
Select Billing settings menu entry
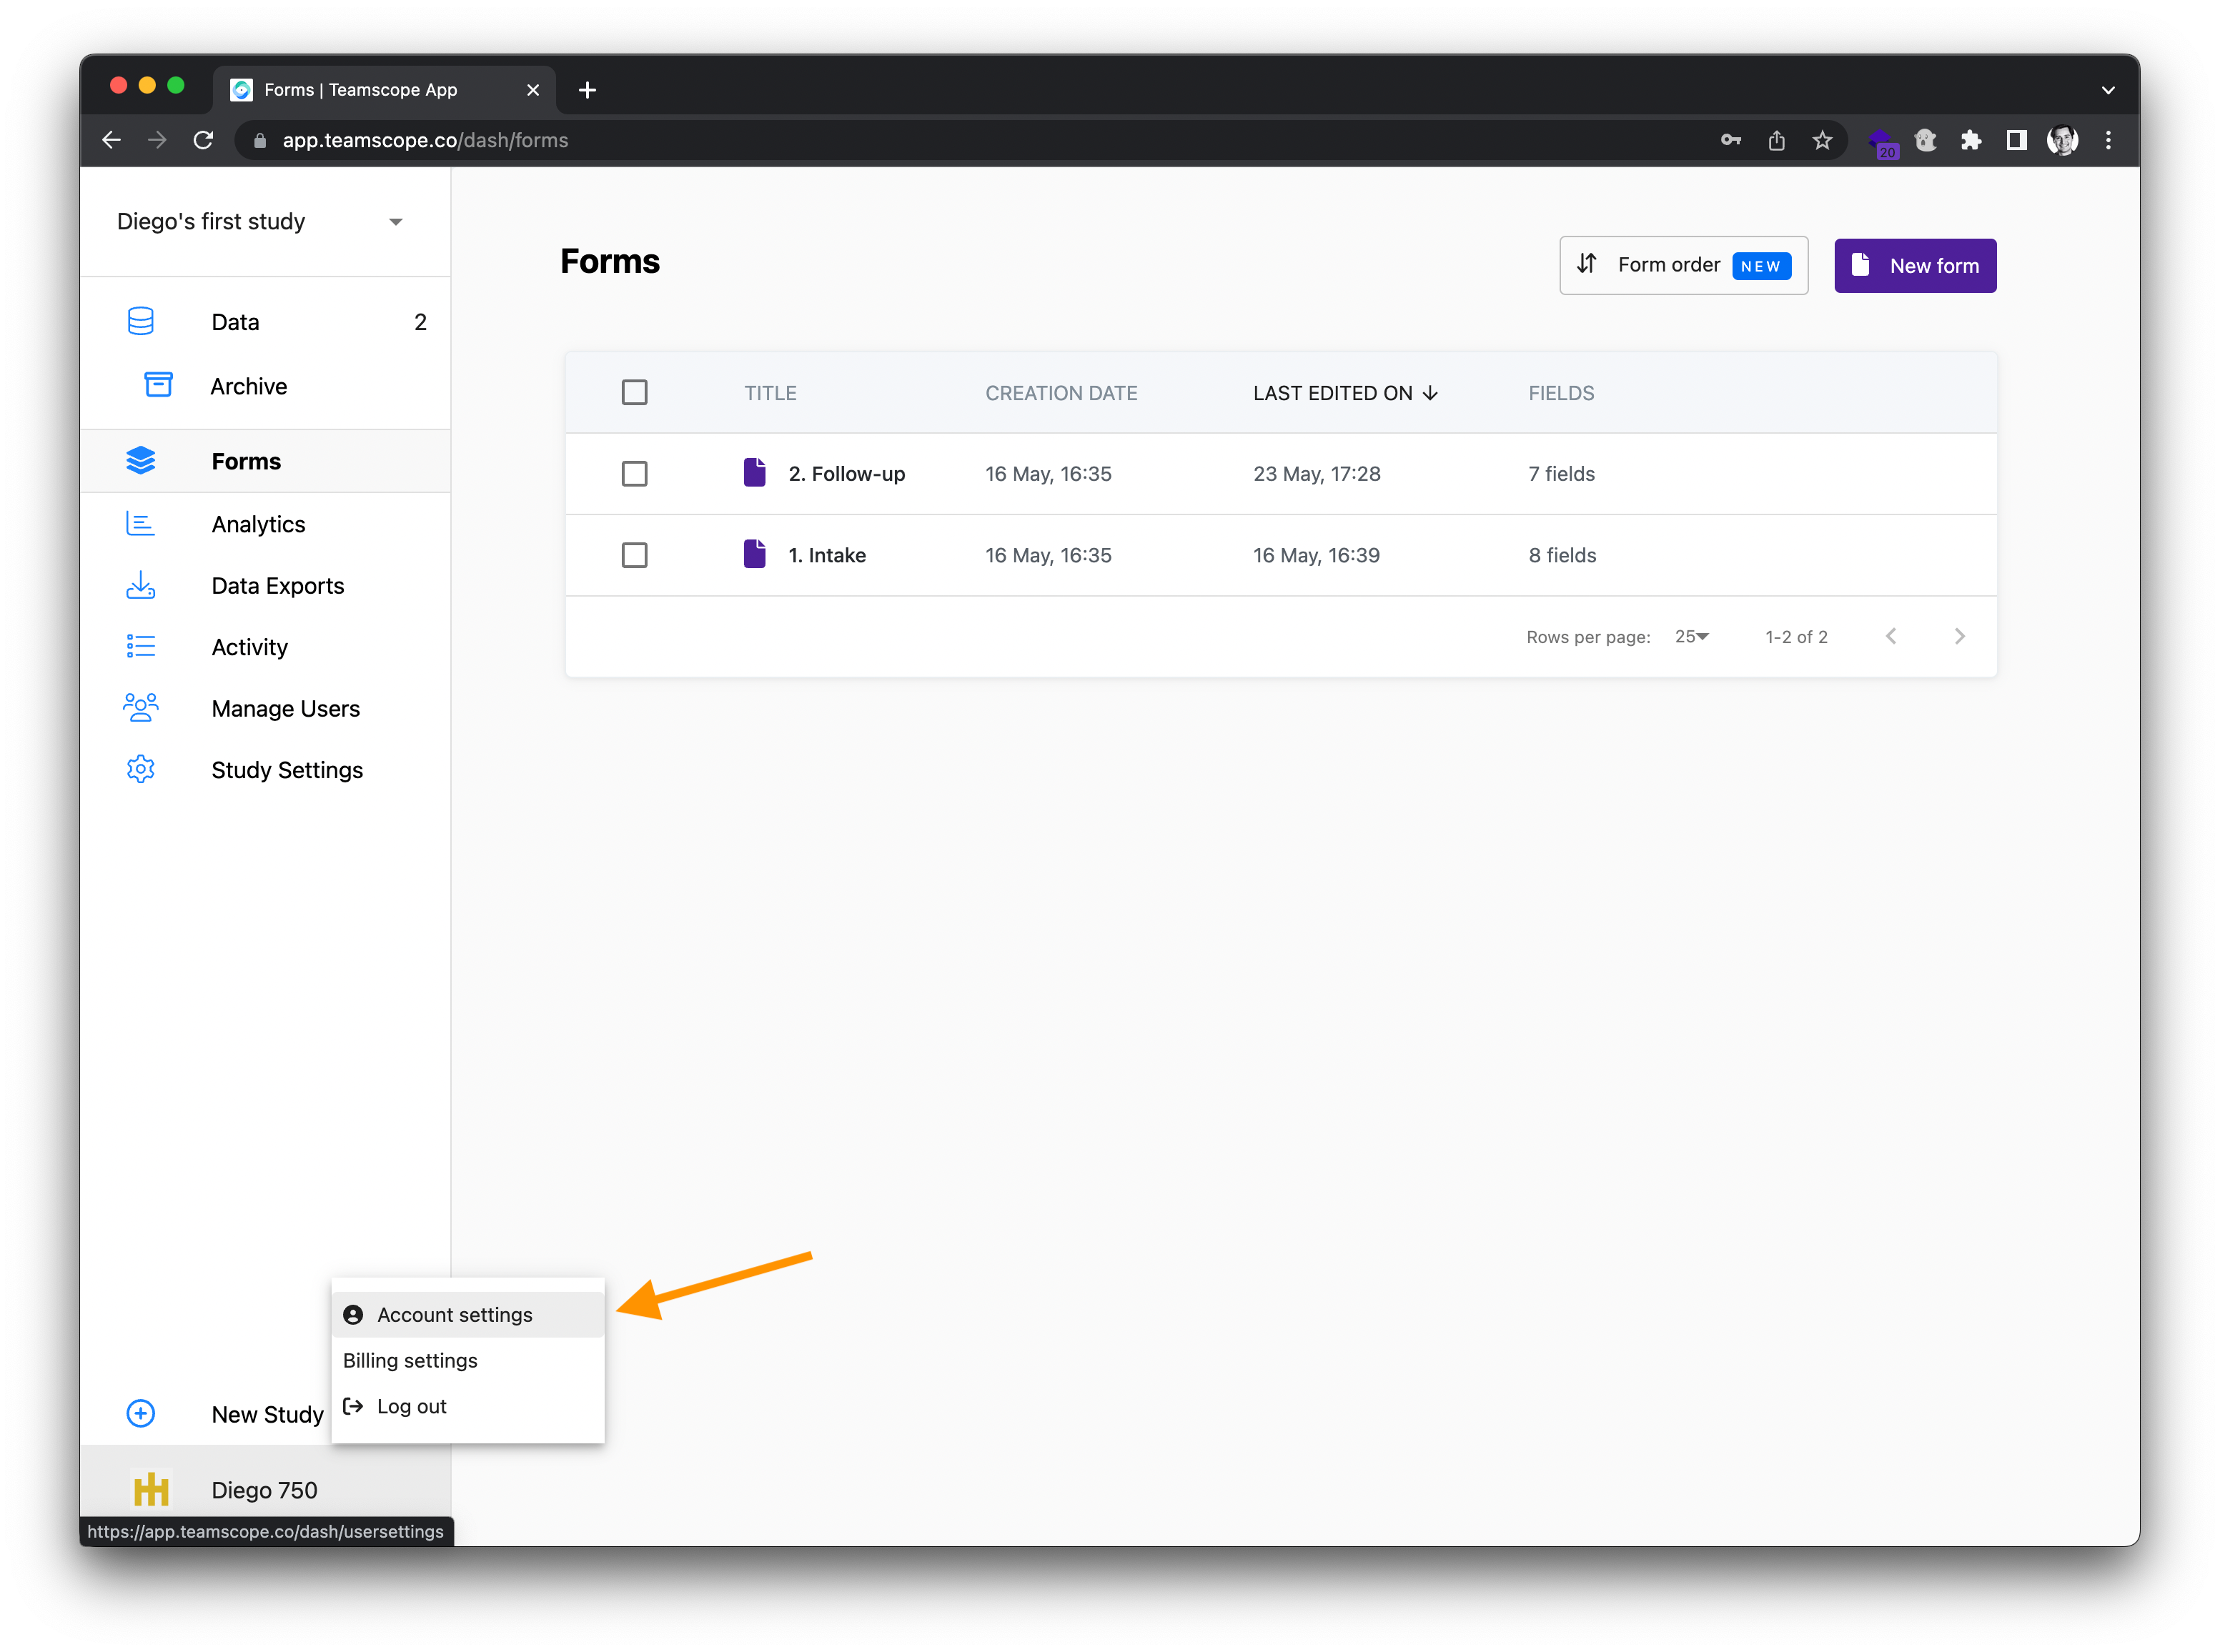411,1361
